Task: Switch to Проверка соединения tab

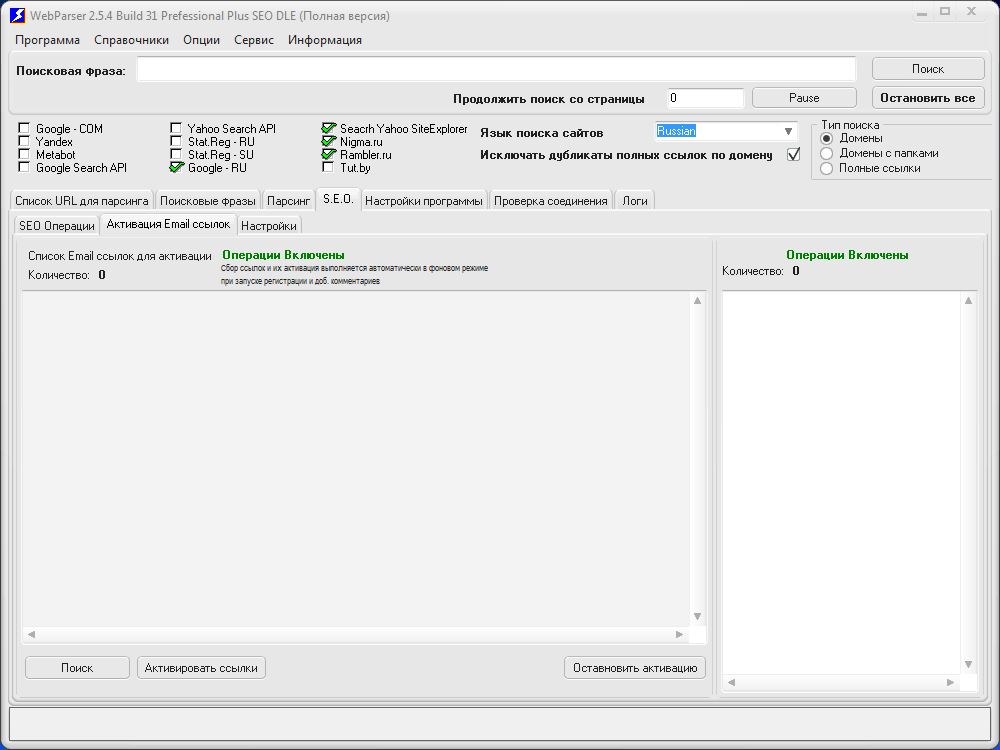Action: click(550, 201)
